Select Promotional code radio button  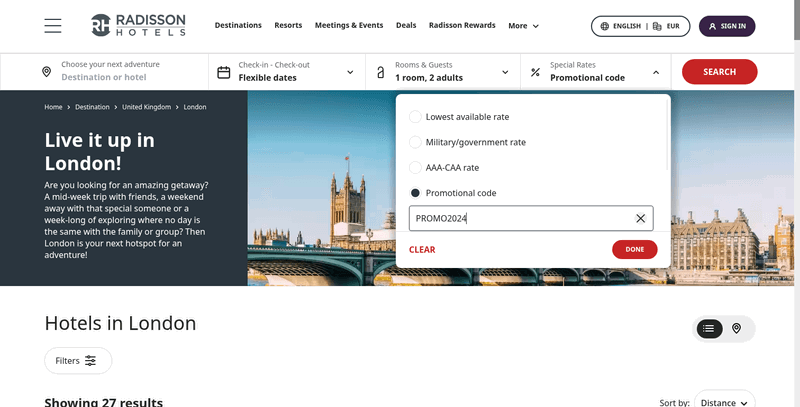pyautogui.click(x=415, y=193)
